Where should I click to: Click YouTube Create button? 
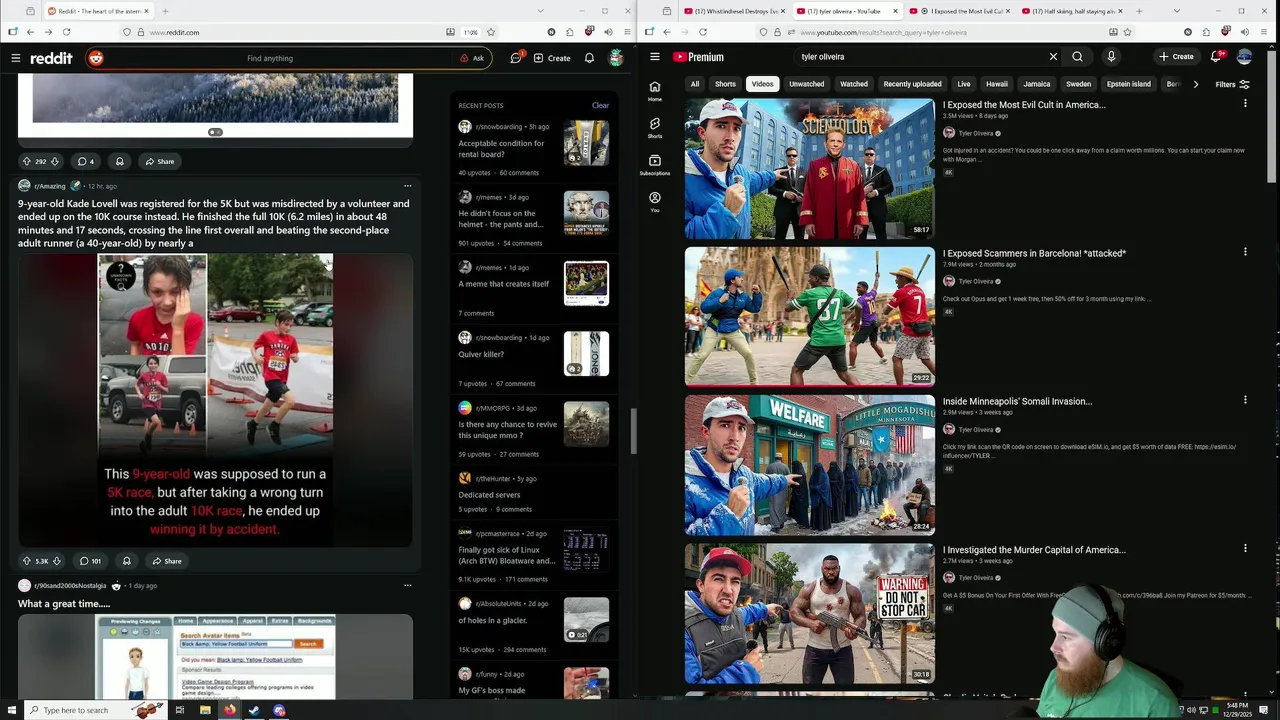click(1176, 57)
